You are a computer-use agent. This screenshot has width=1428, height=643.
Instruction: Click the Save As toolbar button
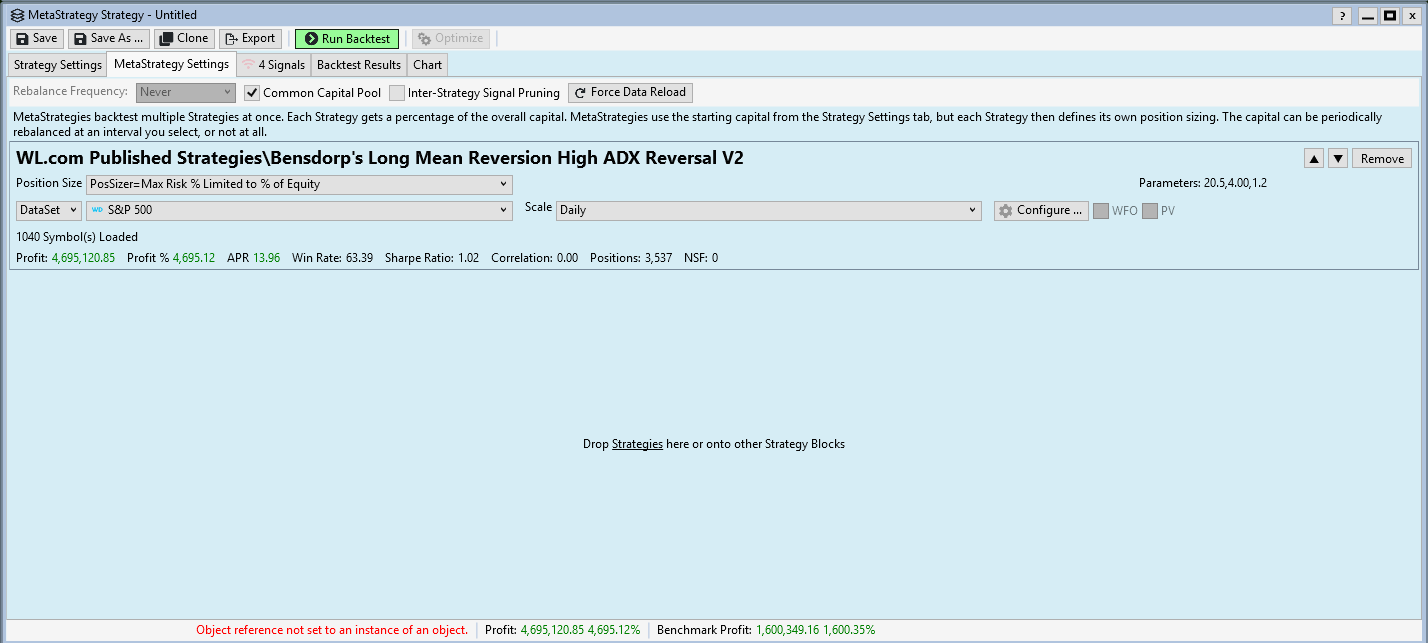coord(109,38)
